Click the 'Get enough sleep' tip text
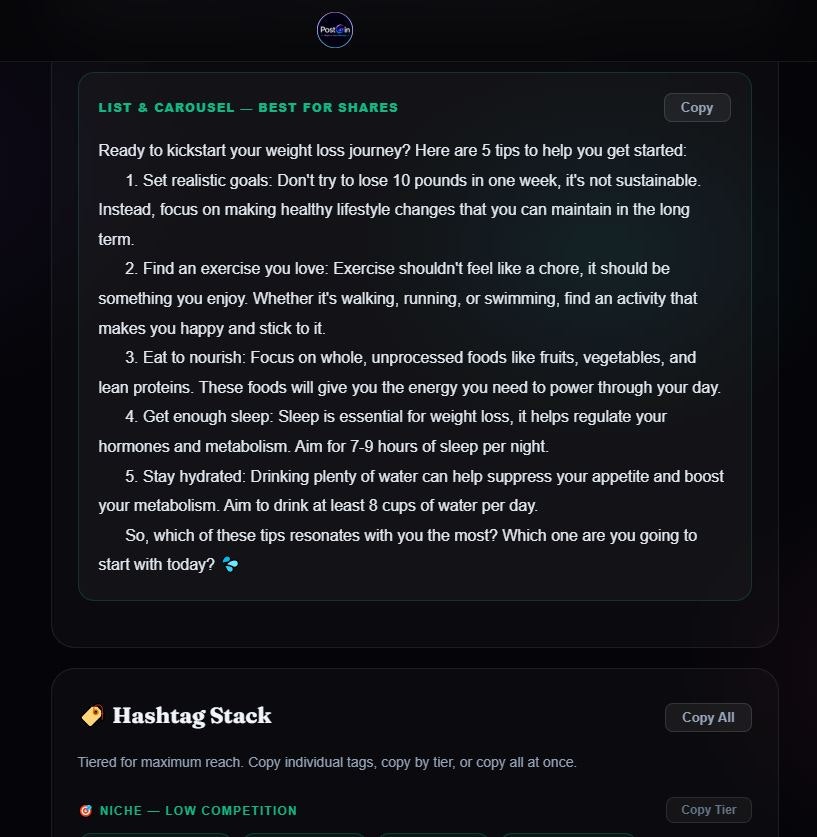This screenshot has width=817, height=837. [382, 431]
